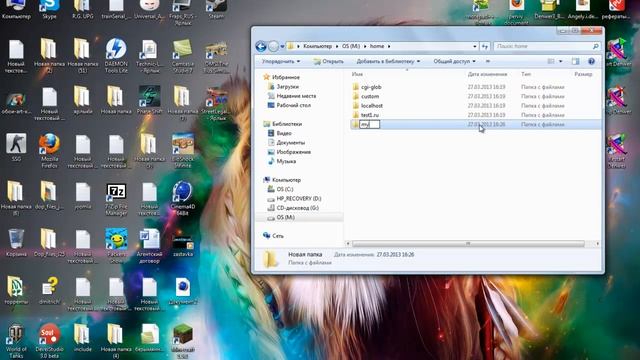The image size is (640, 360).
Task: Click the 'Открыть' toolbar button
Action: (x=329, y=61)
